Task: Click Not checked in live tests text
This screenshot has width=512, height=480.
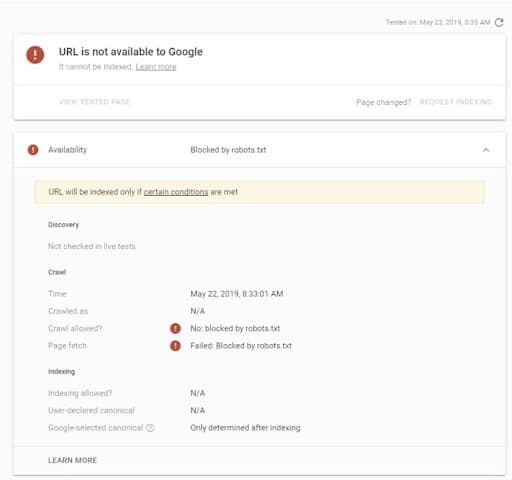Action: [x=92, y=246]
